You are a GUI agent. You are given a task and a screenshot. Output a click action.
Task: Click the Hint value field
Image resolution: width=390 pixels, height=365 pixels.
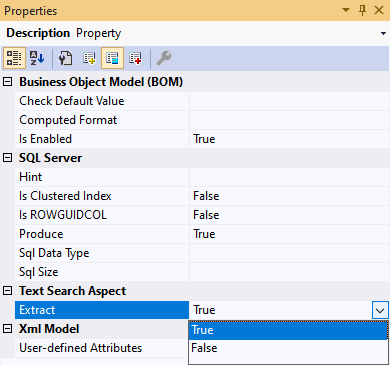pos(289,177)
